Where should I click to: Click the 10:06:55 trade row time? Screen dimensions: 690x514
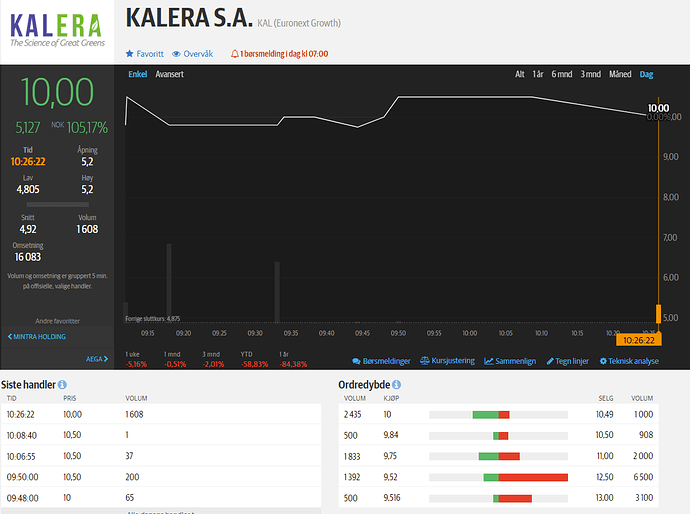point(21,457)
